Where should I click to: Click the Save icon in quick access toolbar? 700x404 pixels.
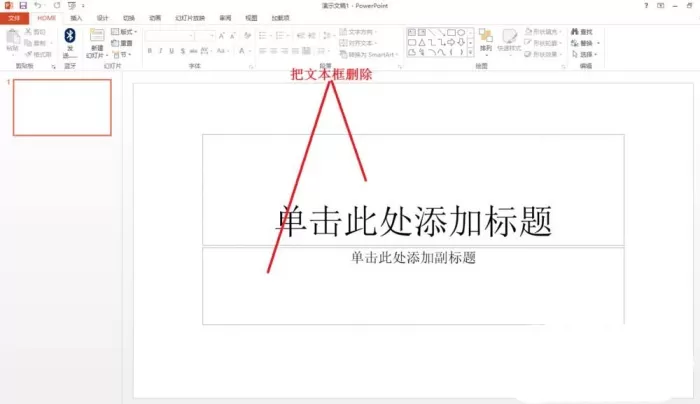[x=23, y=5]
